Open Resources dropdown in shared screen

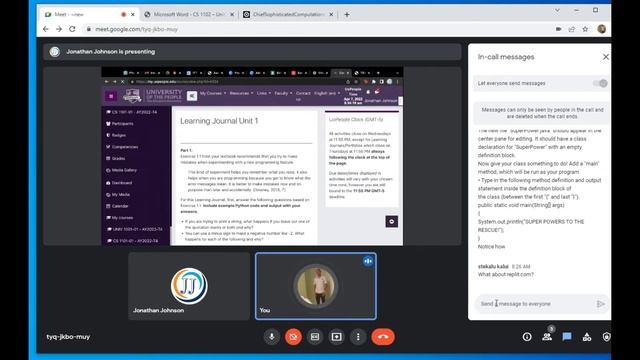tap(241, 93)
